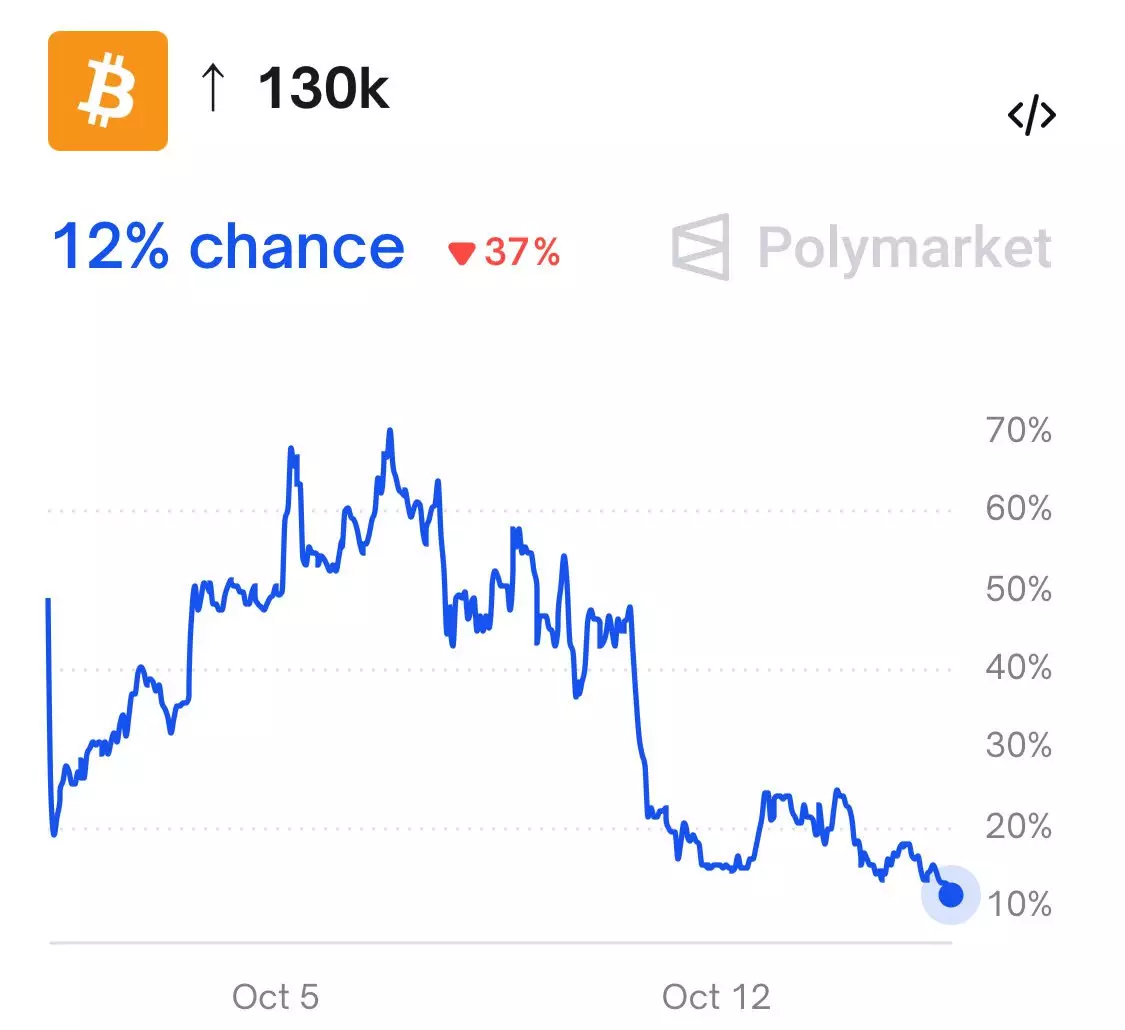
Task: Click the 40% axis label
Action: [x=1018, y=667]
